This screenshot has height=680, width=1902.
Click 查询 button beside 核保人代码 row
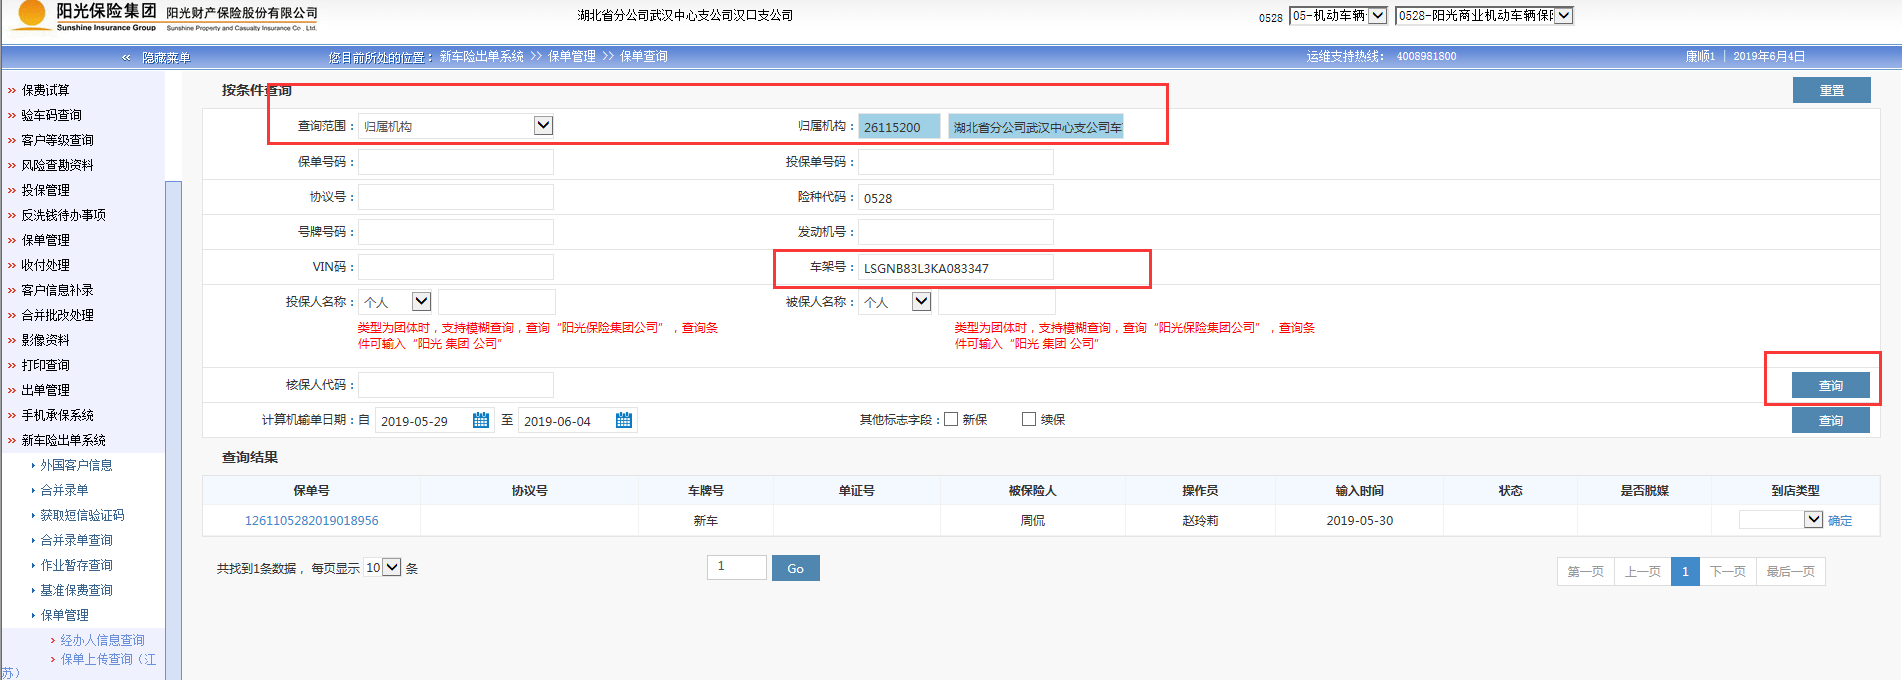pos(1831,385)
